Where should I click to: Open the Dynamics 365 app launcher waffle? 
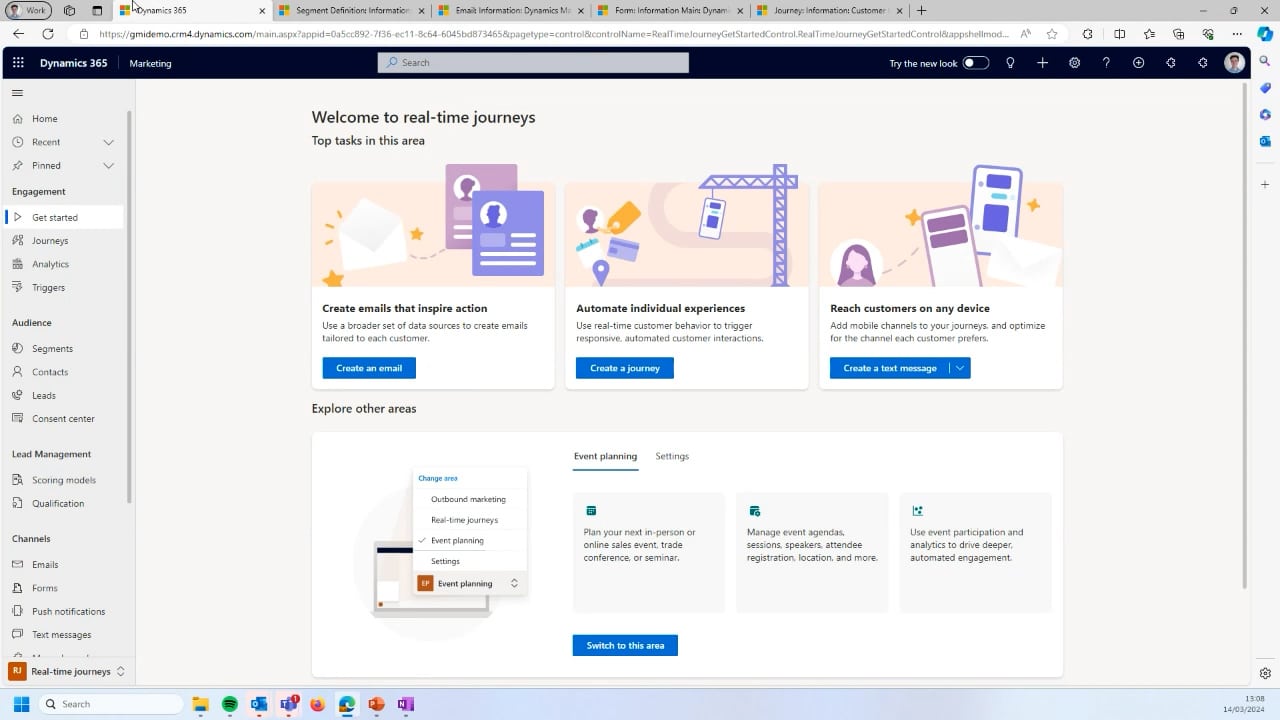click(x=18, y=63)
